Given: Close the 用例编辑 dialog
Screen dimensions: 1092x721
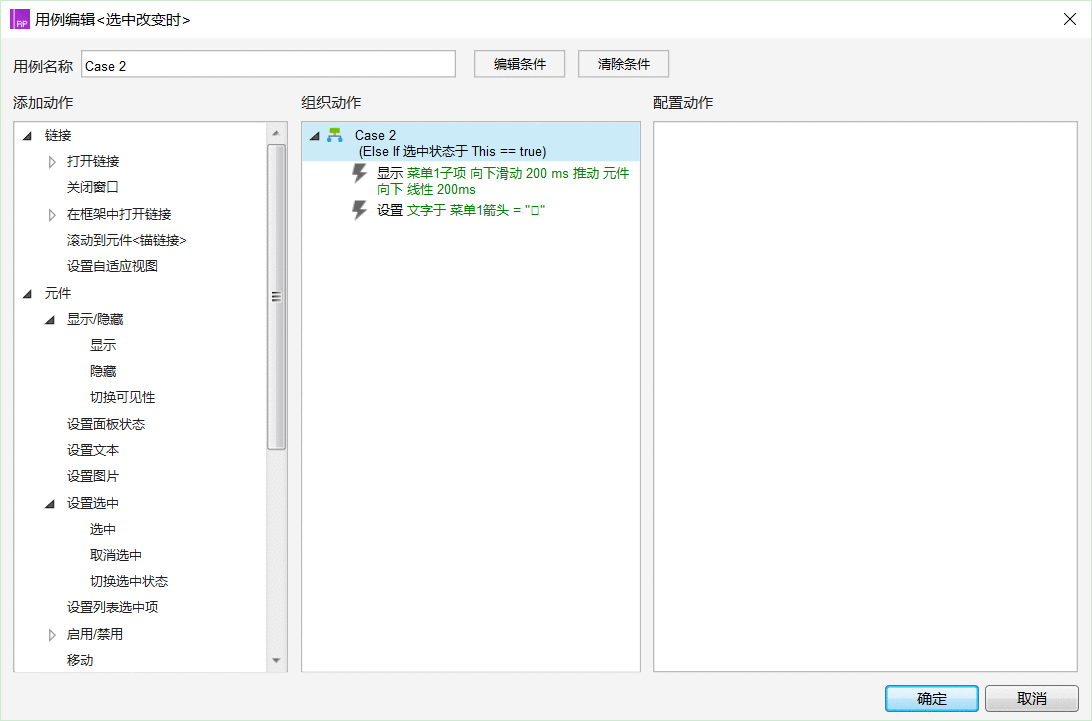Looking at the screenshot, I should tap(1070, 20).
